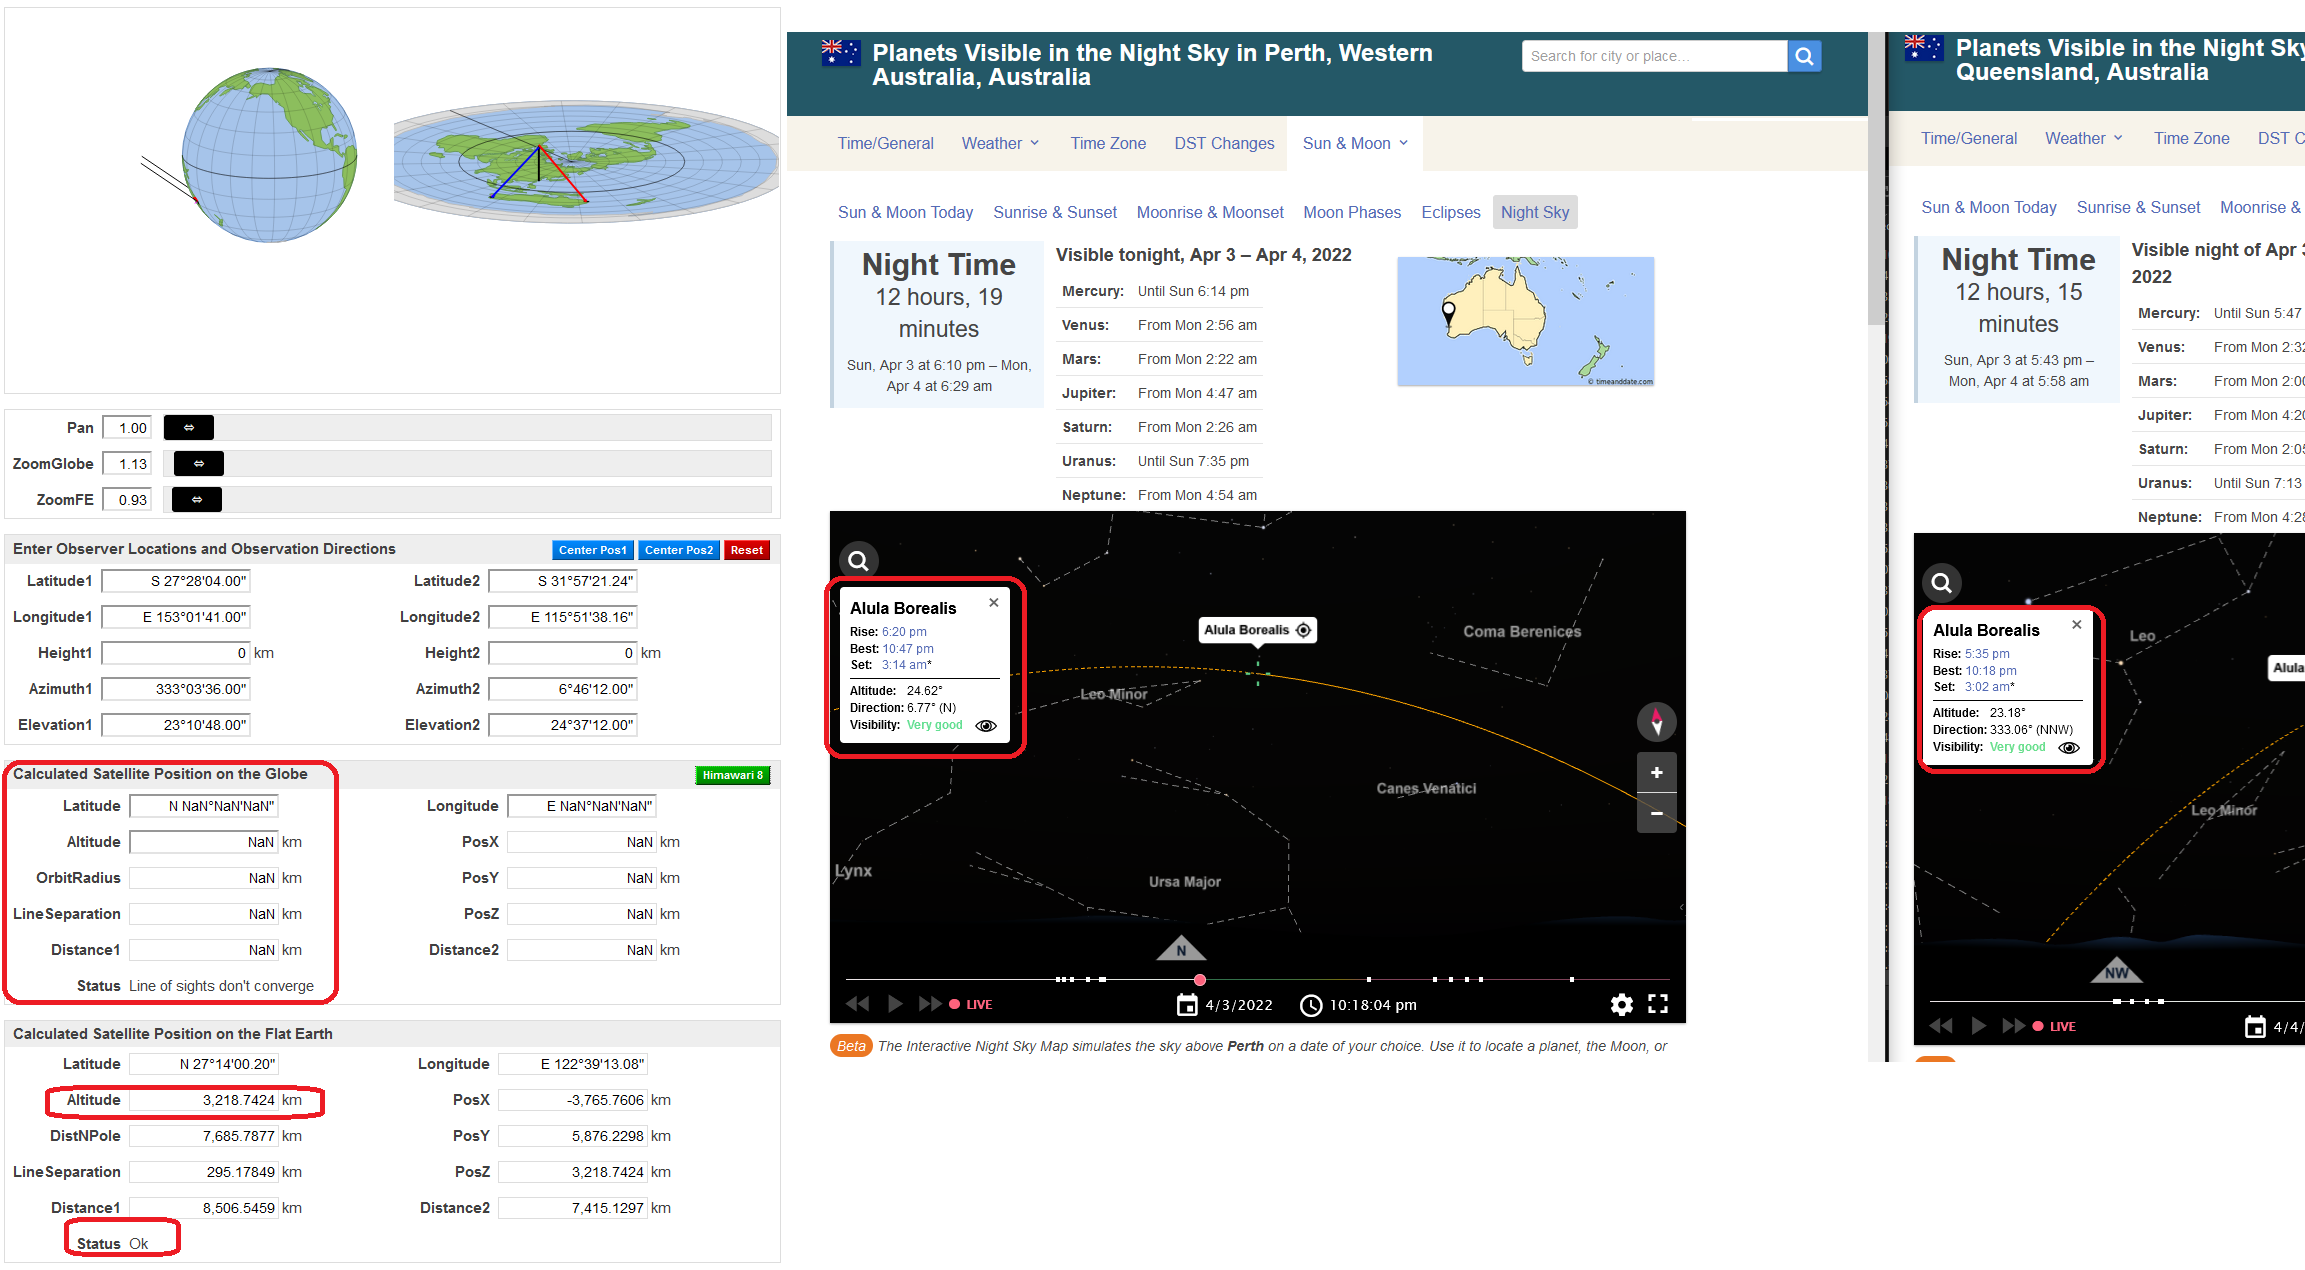2305x1270 pixels.
Task: Click rewind button on Queensland sky map
Action: [1940, 1026]
